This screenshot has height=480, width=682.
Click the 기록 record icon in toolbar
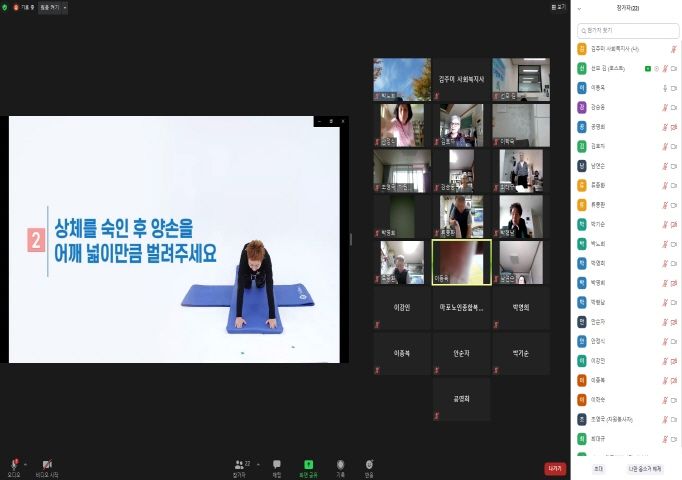[341, 464]
